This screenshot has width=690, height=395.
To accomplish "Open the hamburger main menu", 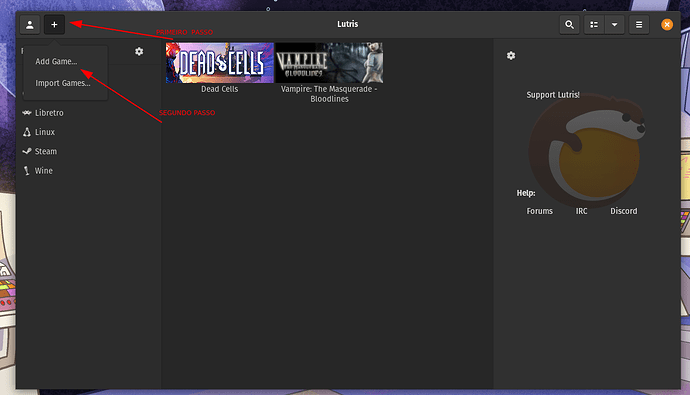I will (639, 25).
